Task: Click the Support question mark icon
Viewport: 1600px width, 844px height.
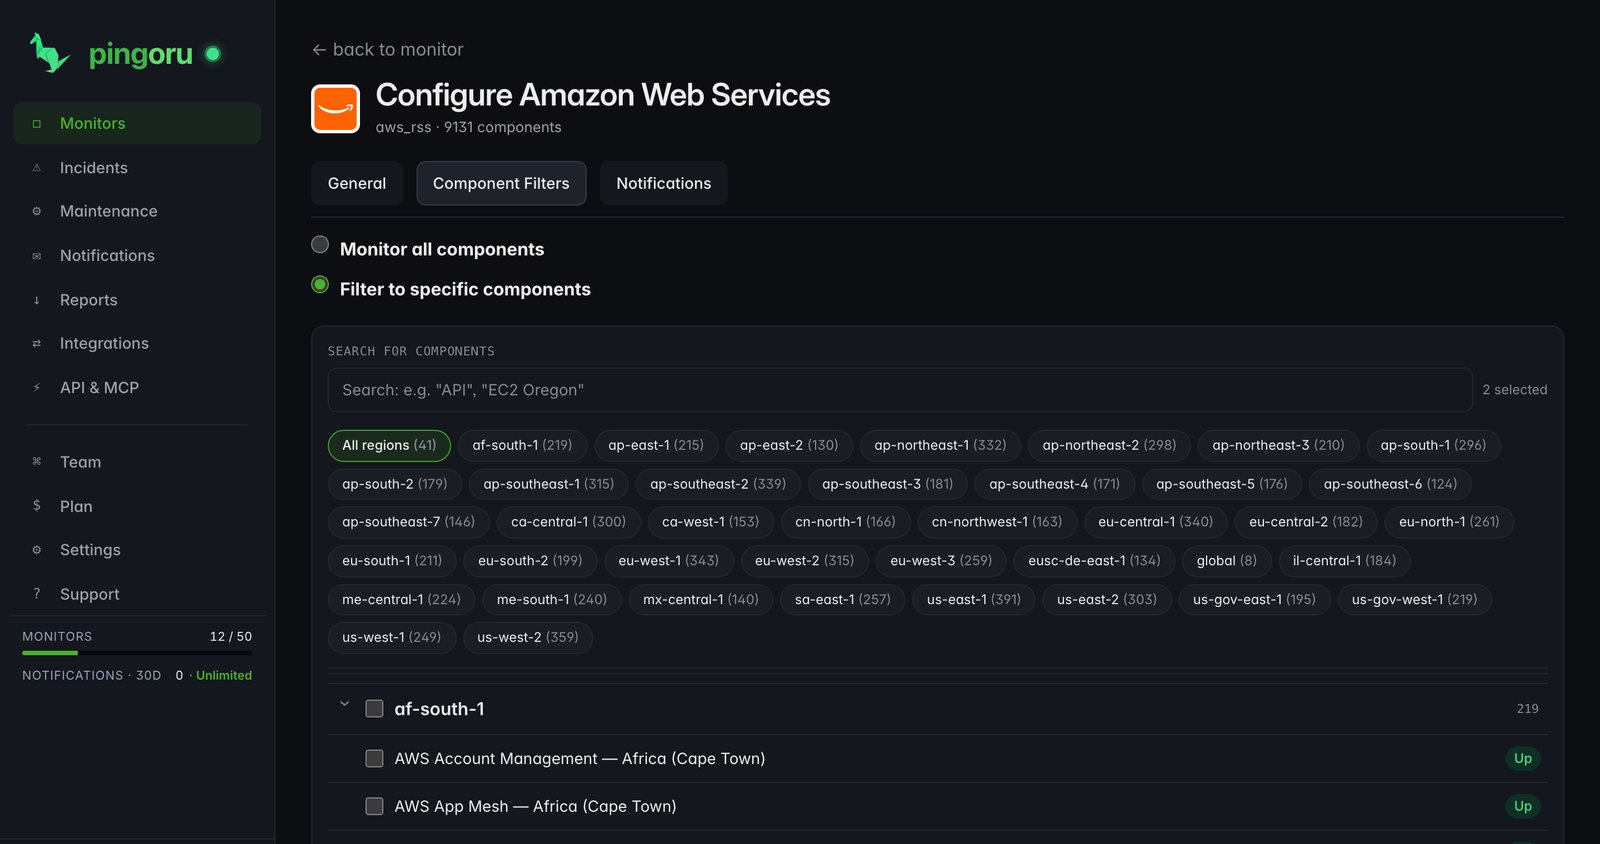Action: 37,594
